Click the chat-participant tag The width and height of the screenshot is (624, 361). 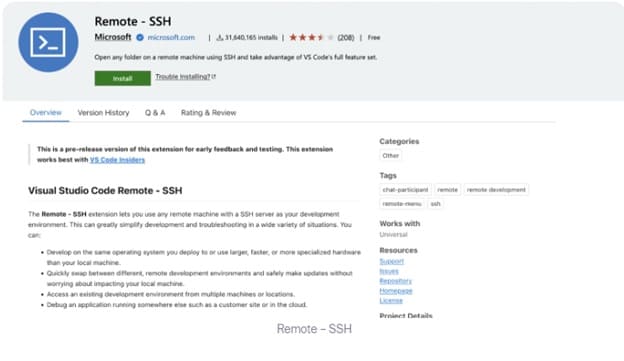(x=406, y=190)
